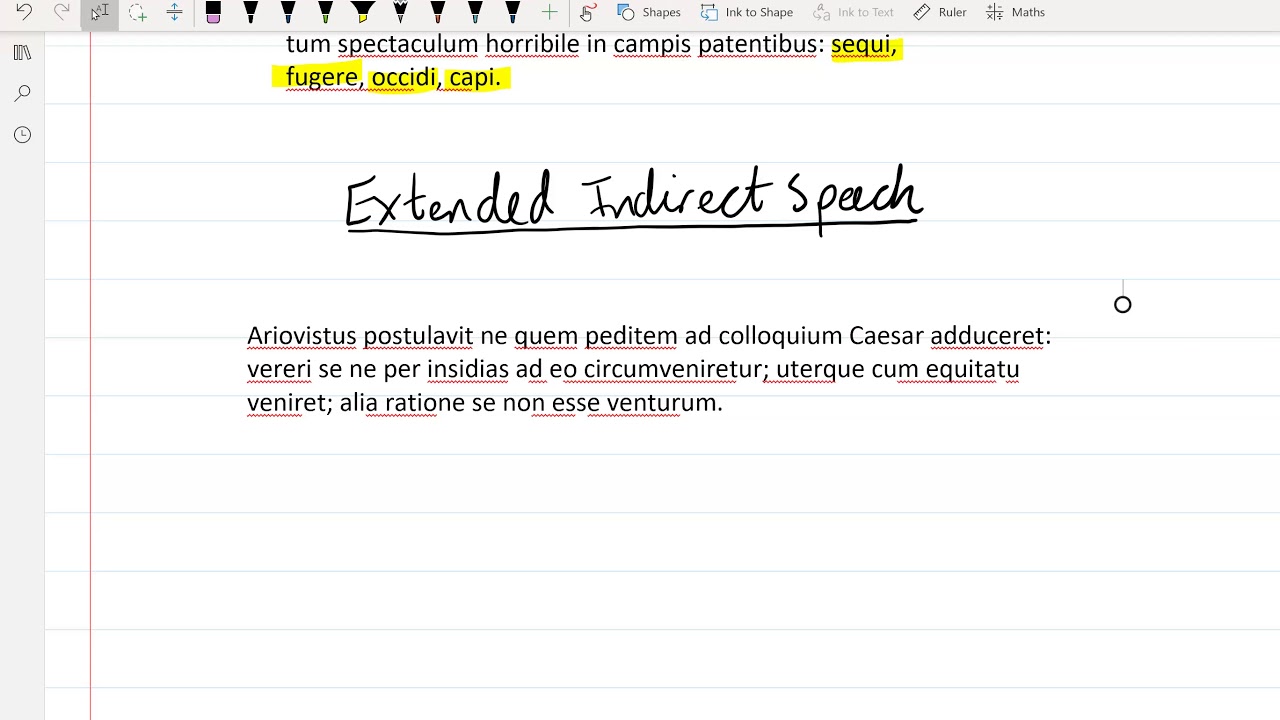This screenshot has height=720, width=1280.
Task: Click the word 'Ariovistus' in the paragraph
Action: point(301,336)
